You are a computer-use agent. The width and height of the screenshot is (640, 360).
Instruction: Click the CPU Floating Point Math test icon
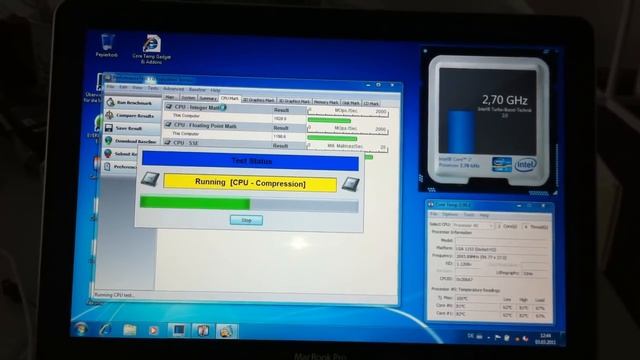pos(168,125)
